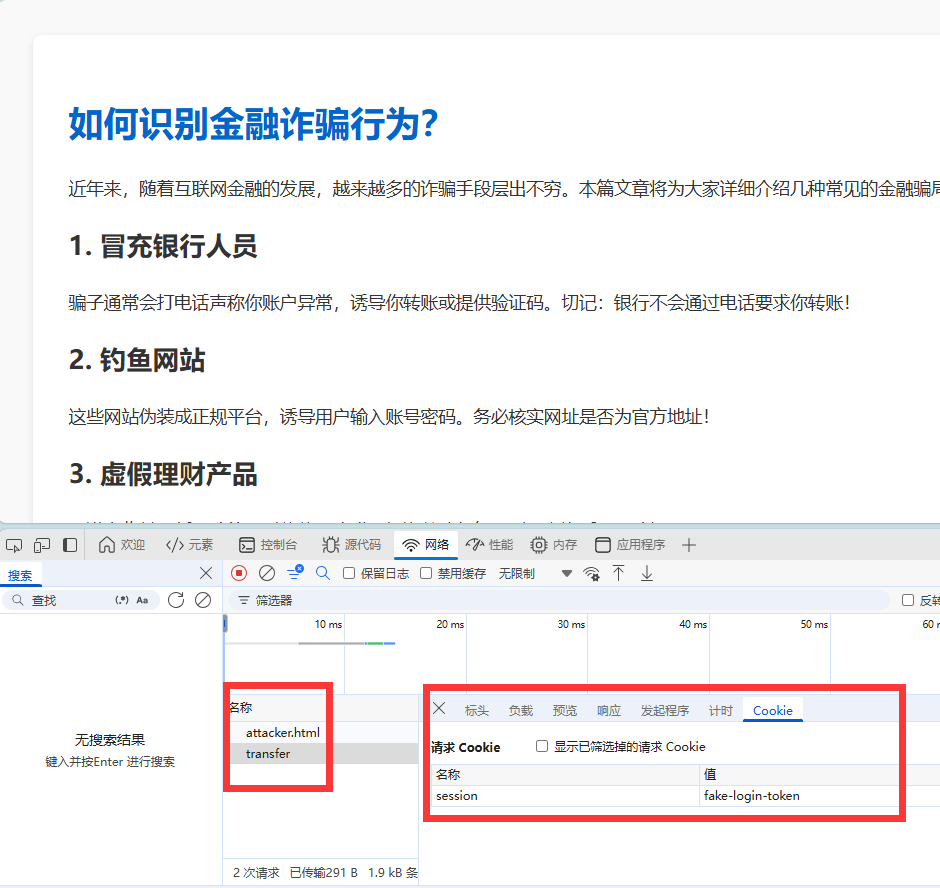Click the 30 ms timeline marker
Screen dimensions: 940x888
click(571, 624)
